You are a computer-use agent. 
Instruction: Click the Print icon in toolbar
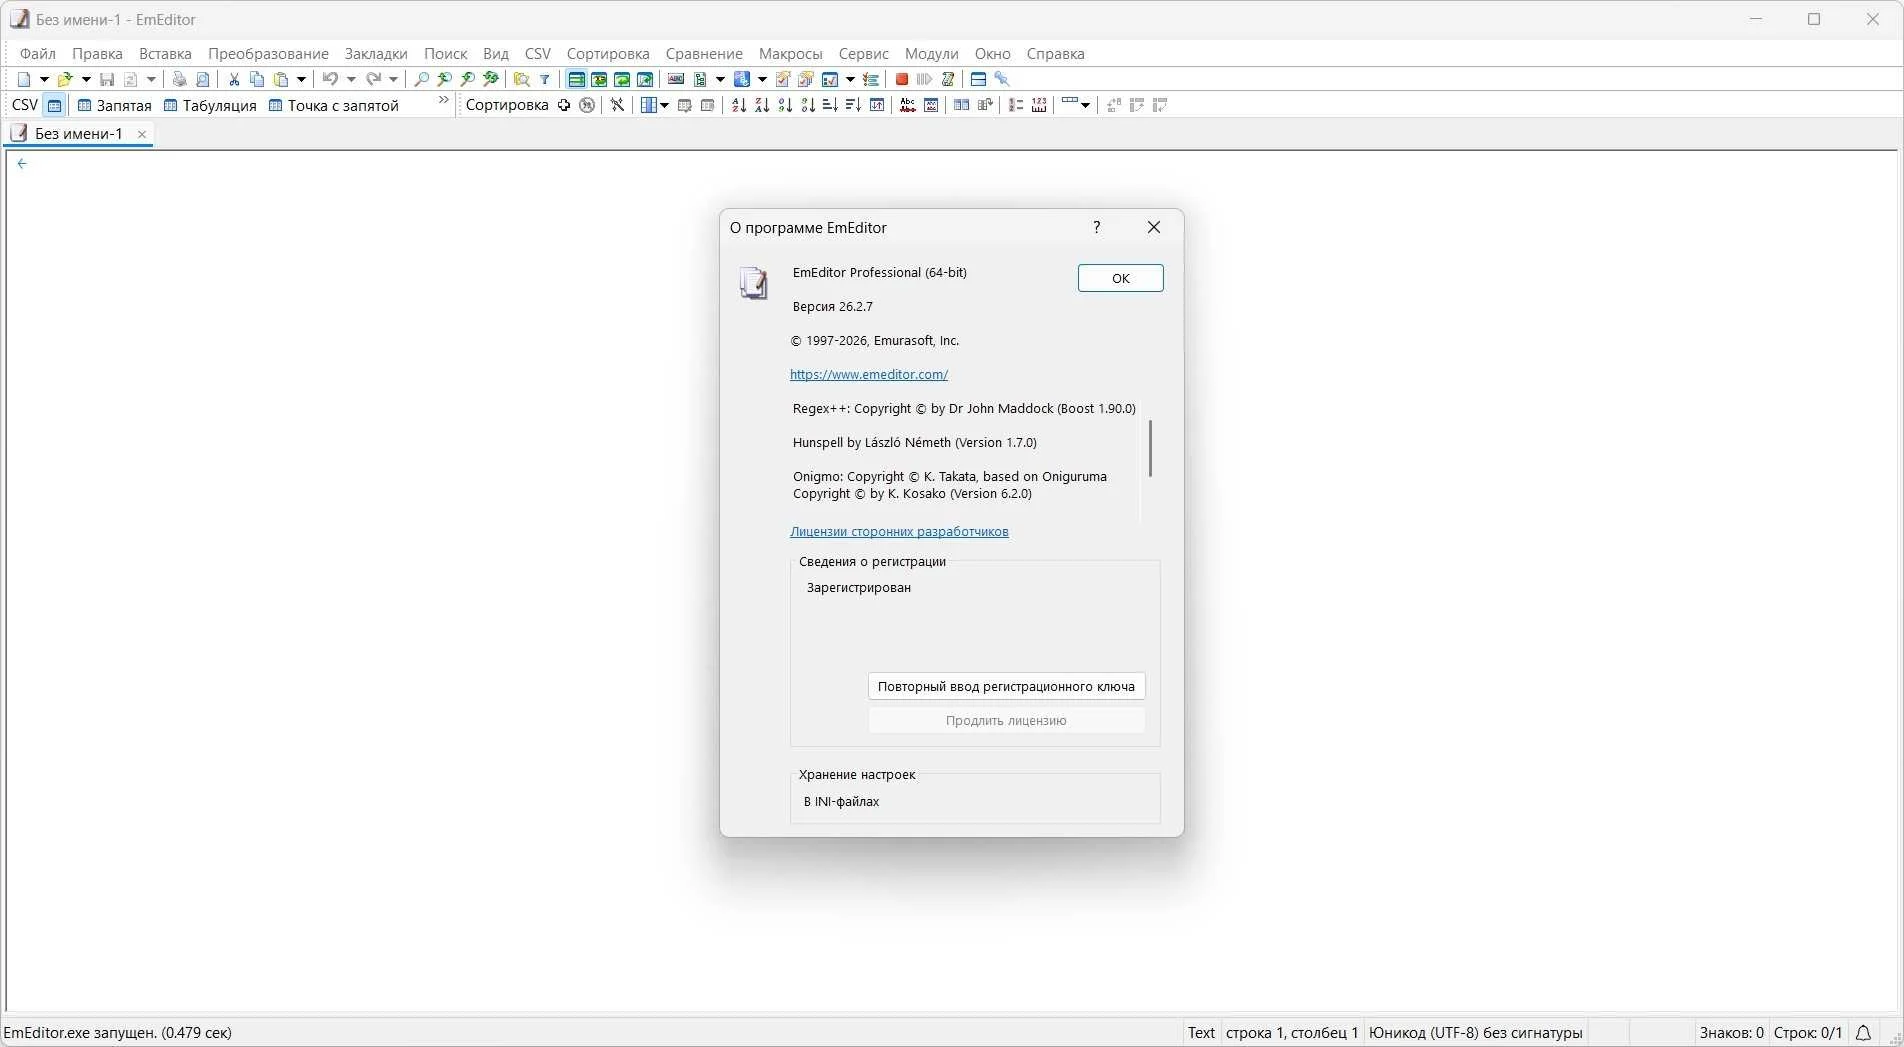pos(179,79)
